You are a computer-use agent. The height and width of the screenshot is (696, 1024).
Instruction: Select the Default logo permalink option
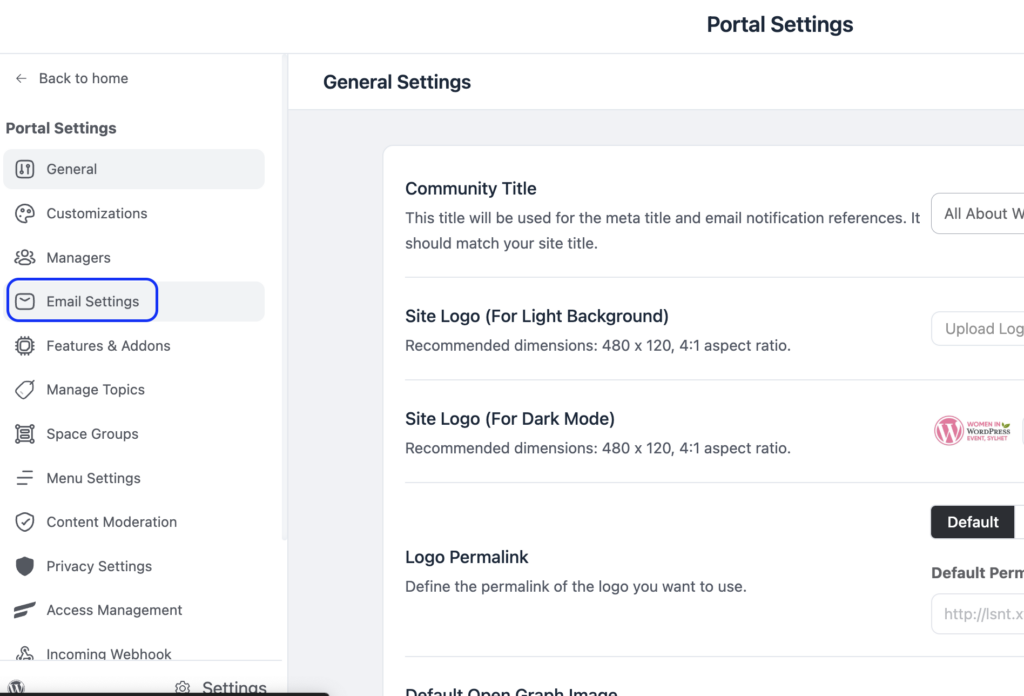tap(972, 522)
